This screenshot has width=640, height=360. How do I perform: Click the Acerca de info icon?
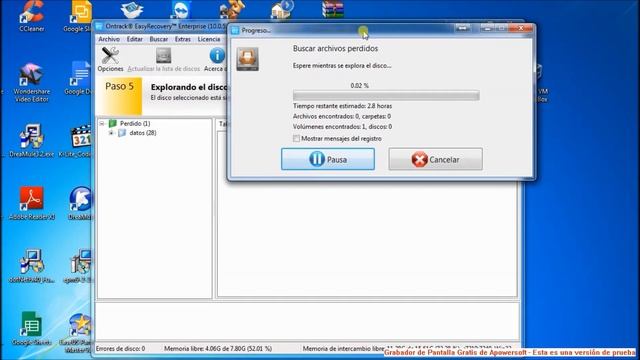pos(217,56)
